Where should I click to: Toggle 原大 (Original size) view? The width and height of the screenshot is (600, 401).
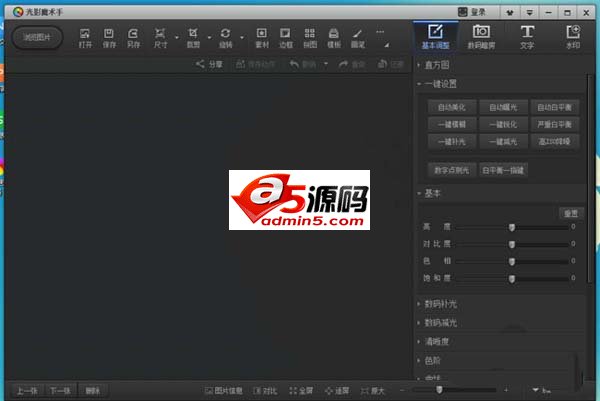[x=370, y=390]
